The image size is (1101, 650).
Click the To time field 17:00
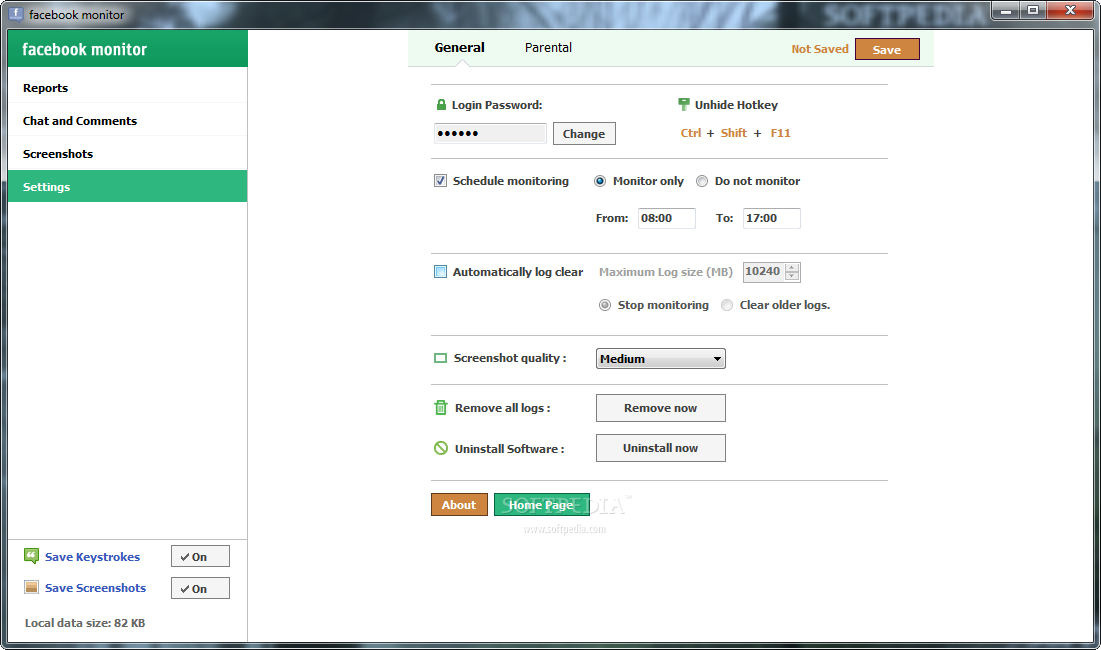click(771, 218)
